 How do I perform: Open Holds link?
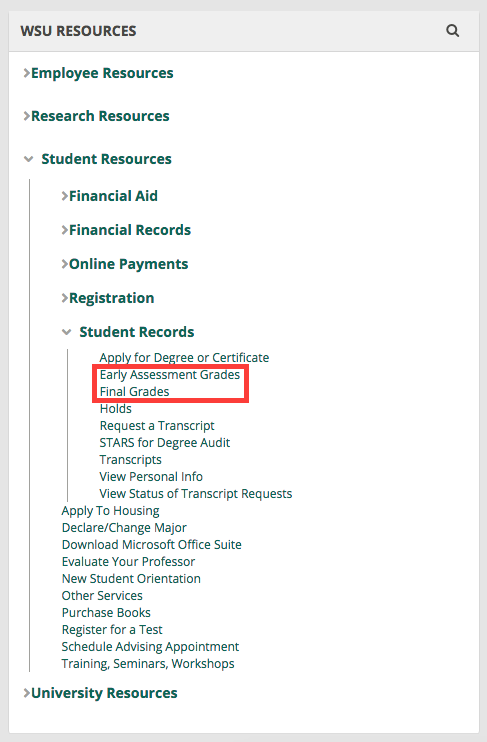click(x=115, y=409)
